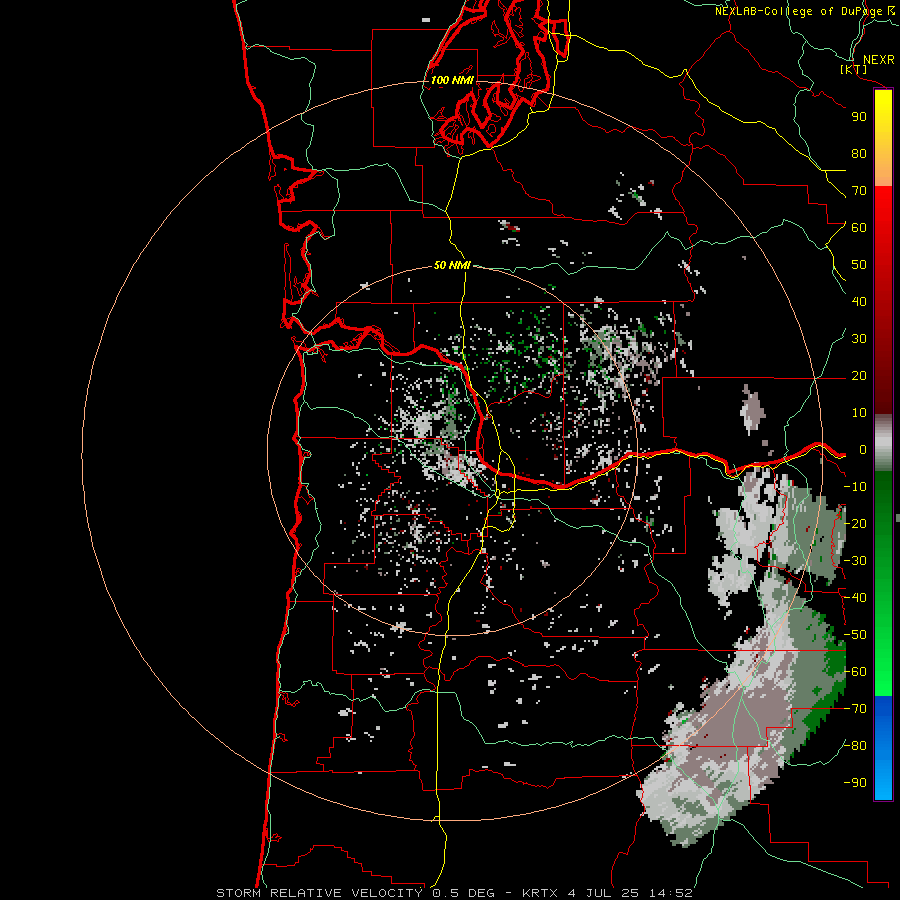This screenshot has height=900, width=900.
Task: Click the -50 value on velocity scale
Action: click(855, 635)
